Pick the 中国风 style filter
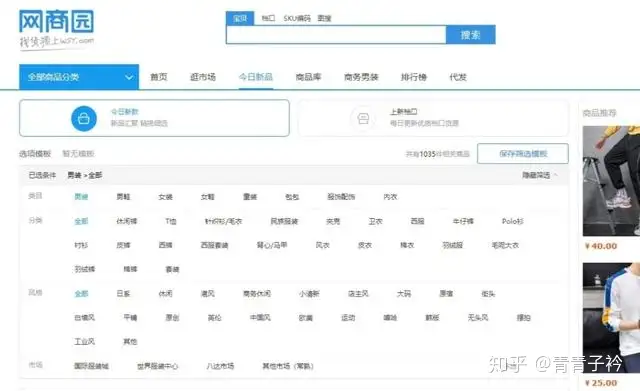Viewport: 640px width, 391px height. point(260,318)
